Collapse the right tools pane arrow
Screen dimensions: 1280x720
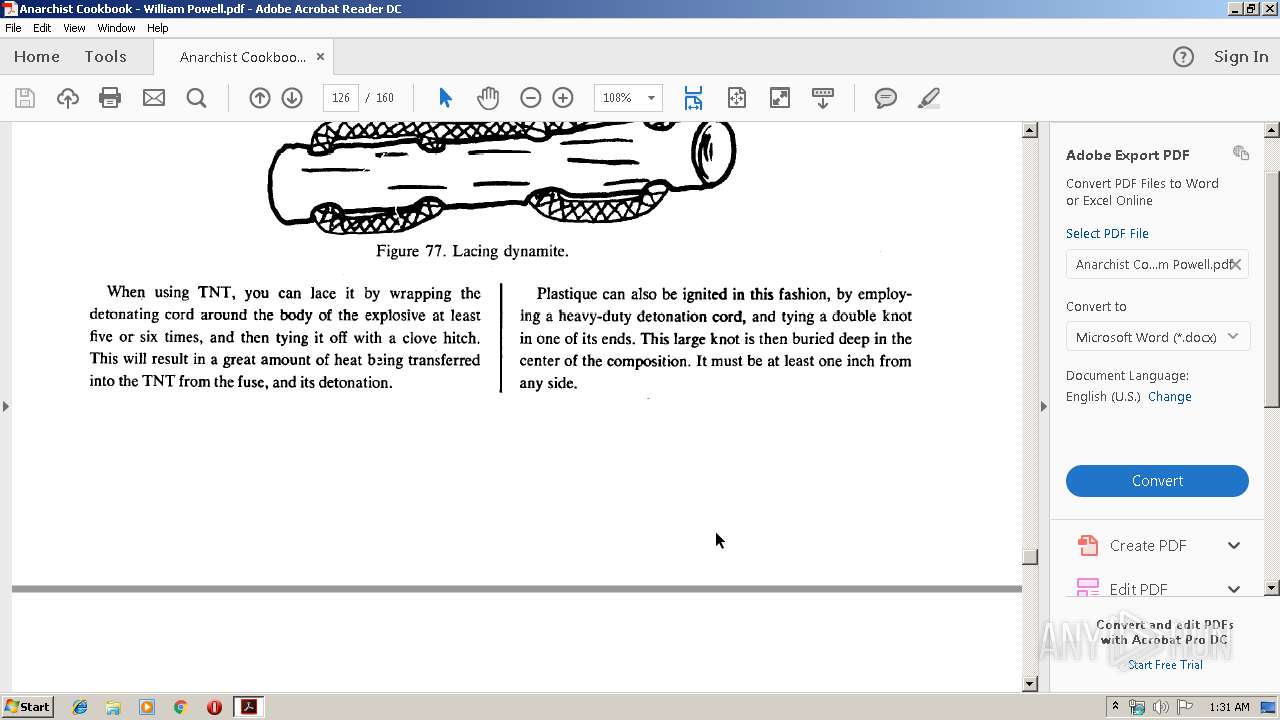tap(1043, 406)
